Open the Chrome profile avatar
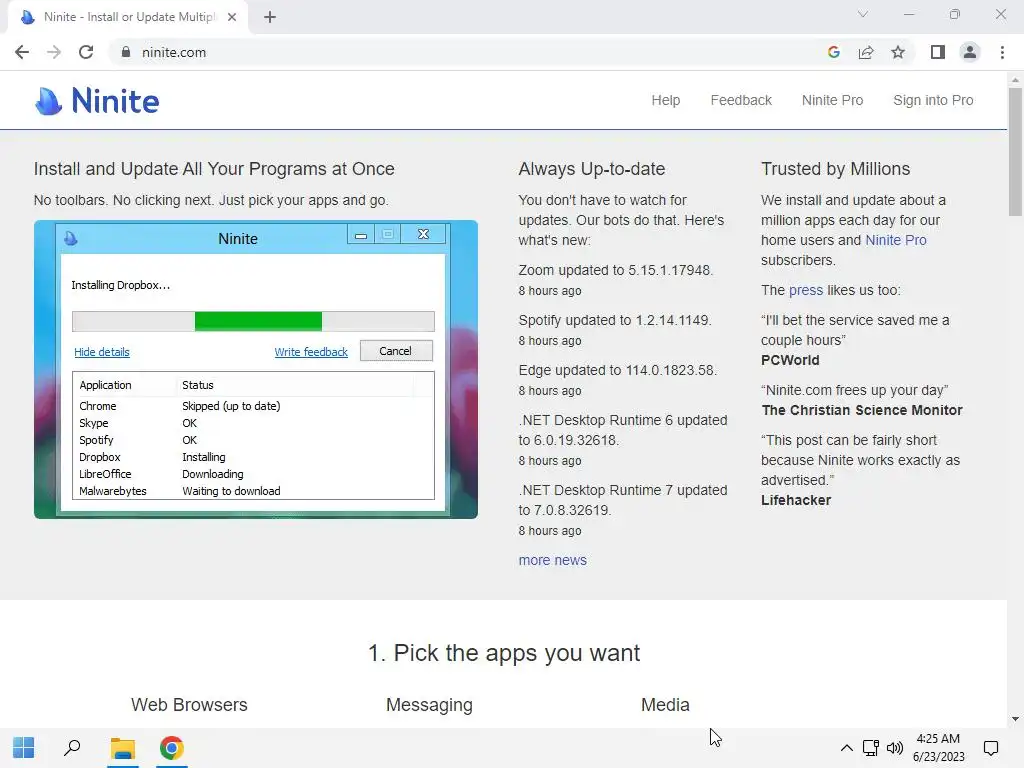1024x768 pixels. (970, 52)
